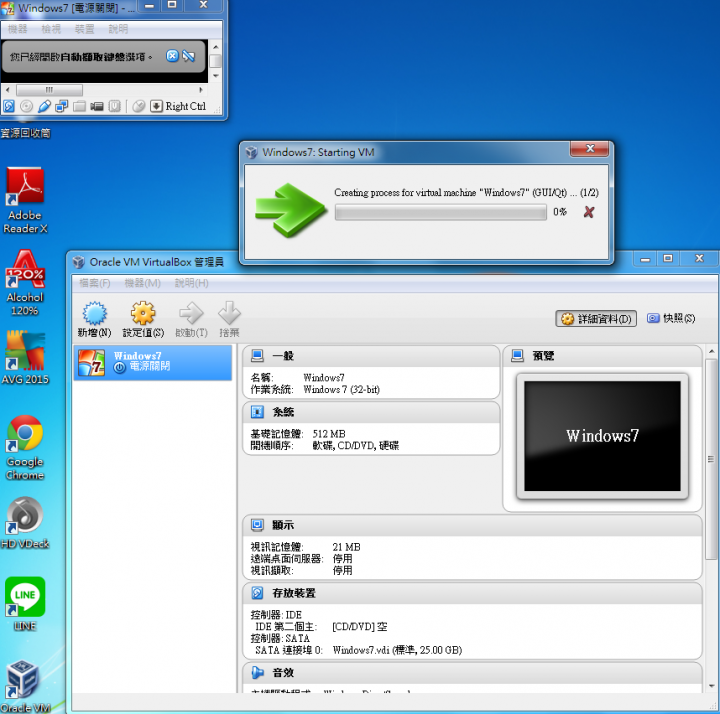Click 存放裝置 Storage section header title
The image size is (720, 714).
coord(294,593)
